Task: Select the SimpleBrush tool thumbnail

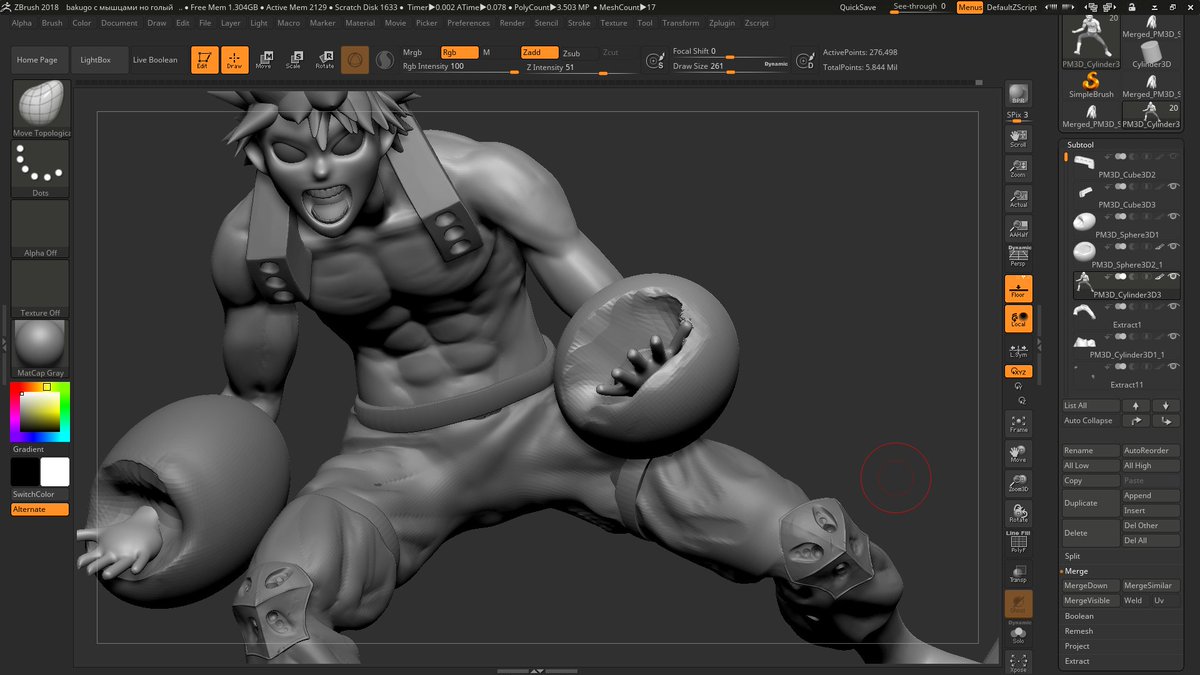Action: [1091, 84]
